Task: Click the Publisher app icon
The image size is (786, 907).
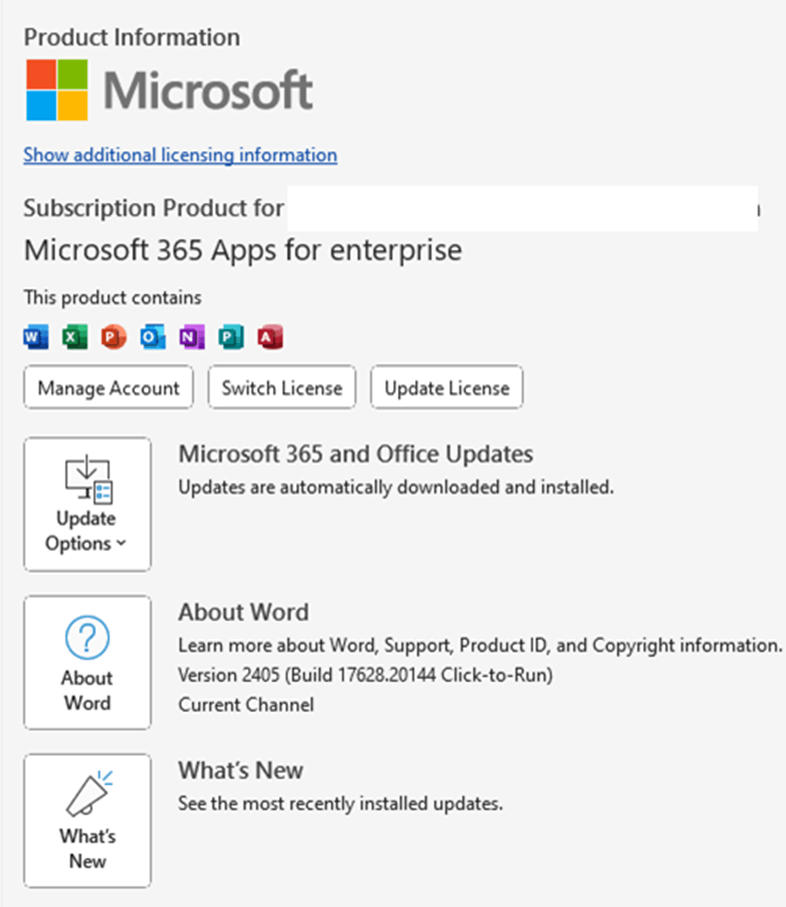Action: coord(230,338)
